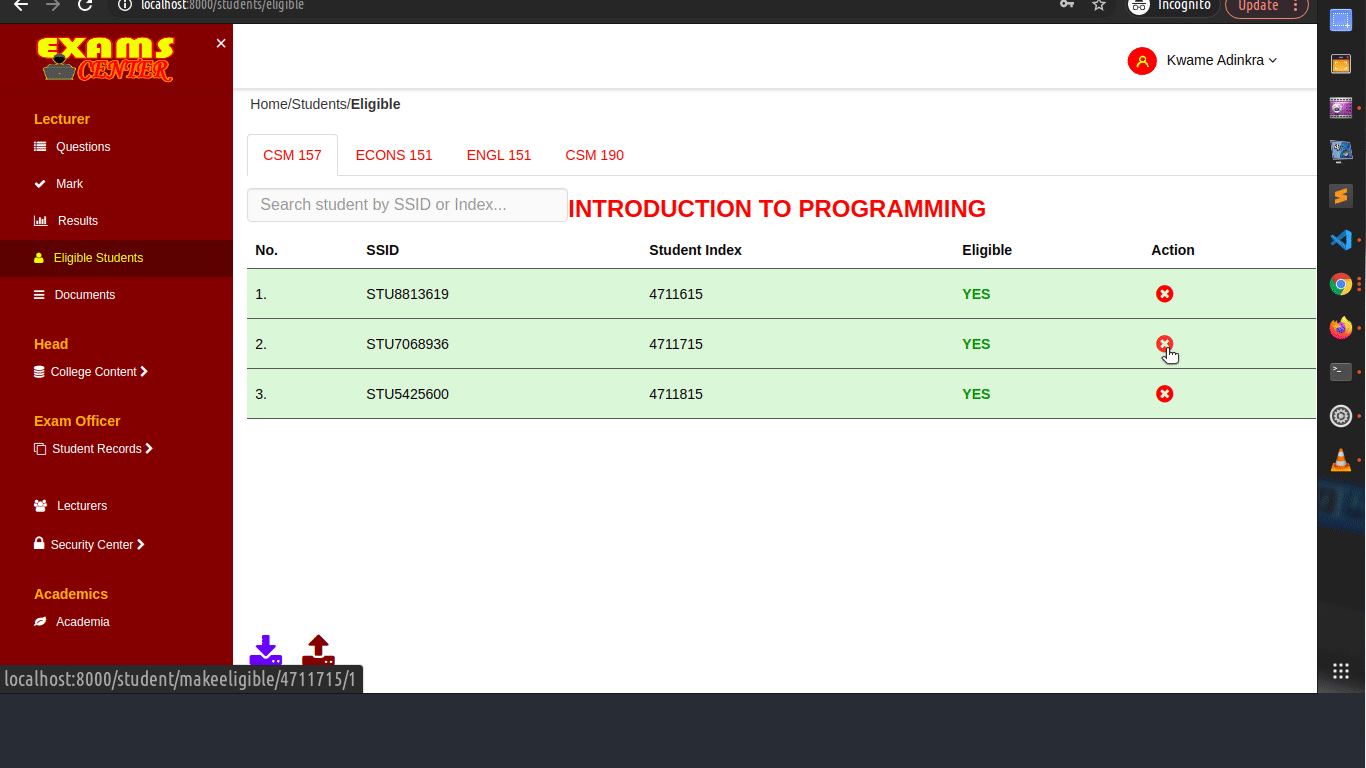
Task: Click the Incognito indicator
Action: [x=1171, y=6]
